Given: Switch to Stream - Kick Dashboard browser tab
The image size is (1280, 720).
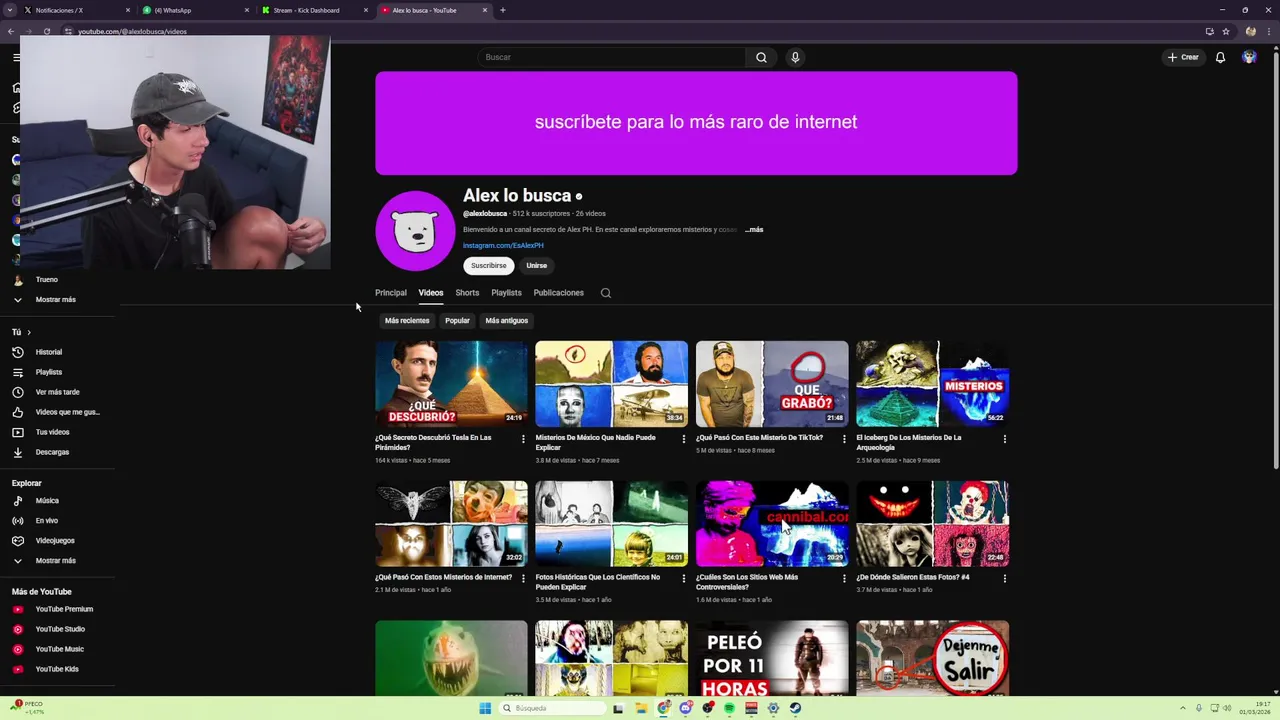Looking at the screenshot, I should coord(314,10).
